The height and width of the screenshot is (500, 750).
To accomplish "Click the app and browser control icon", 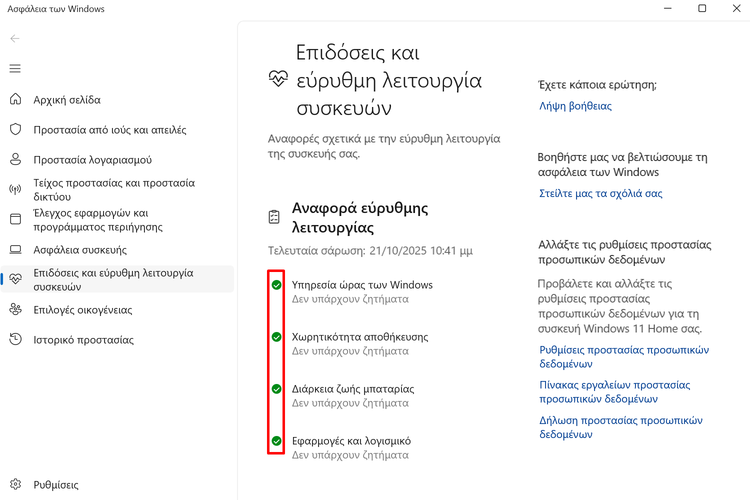I will [15, 220].
